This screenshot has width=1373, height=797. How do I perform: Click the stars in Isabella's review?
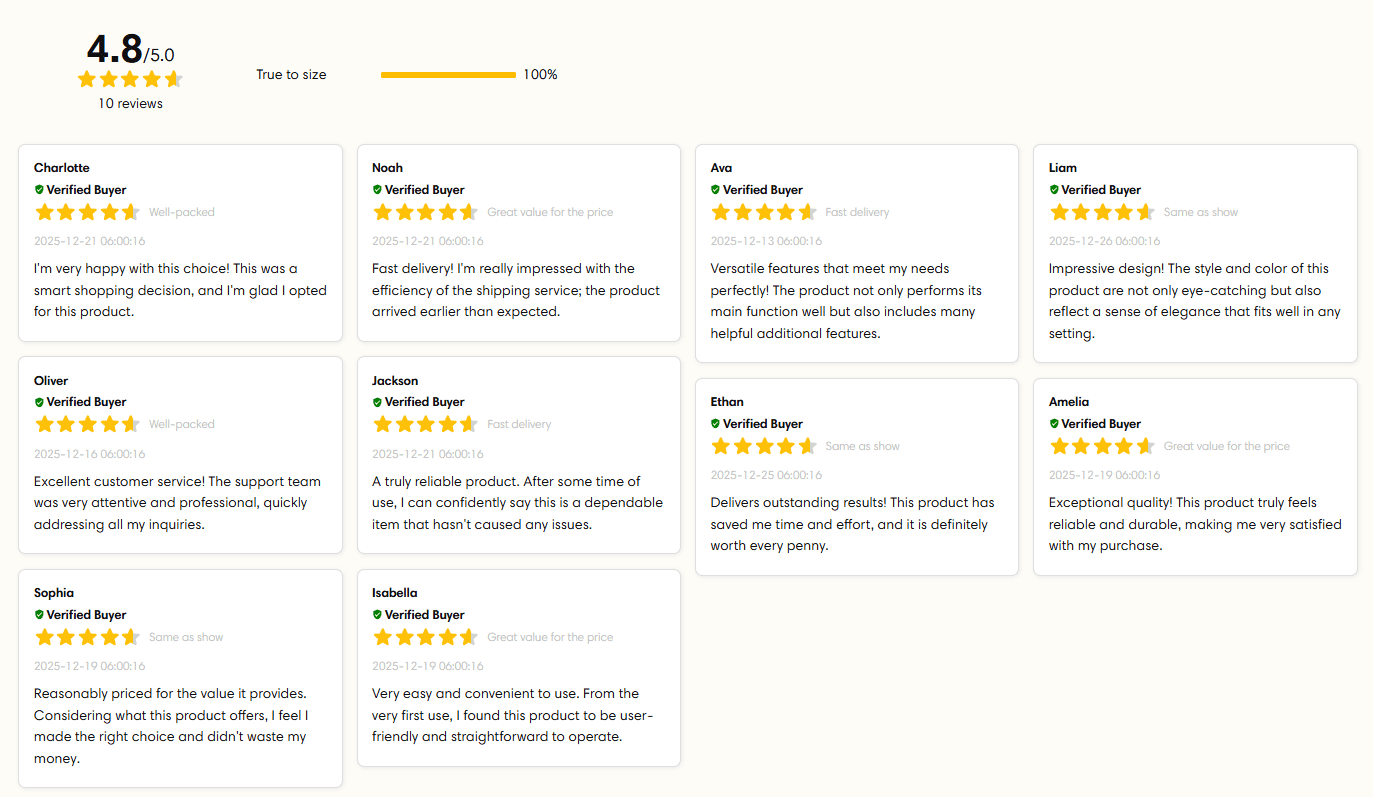click(425, 637)
